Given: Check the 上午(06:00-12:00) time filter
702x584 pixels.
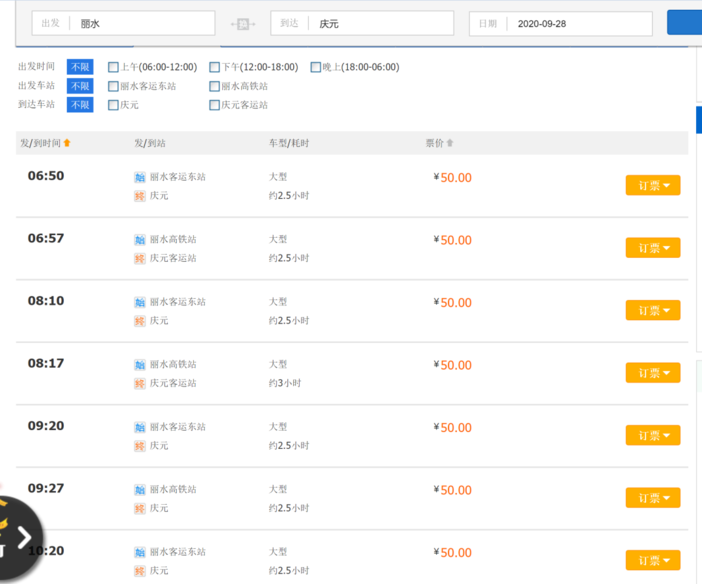Looking at the screenshot, I should pyautogui.click(x=113, y=67).
